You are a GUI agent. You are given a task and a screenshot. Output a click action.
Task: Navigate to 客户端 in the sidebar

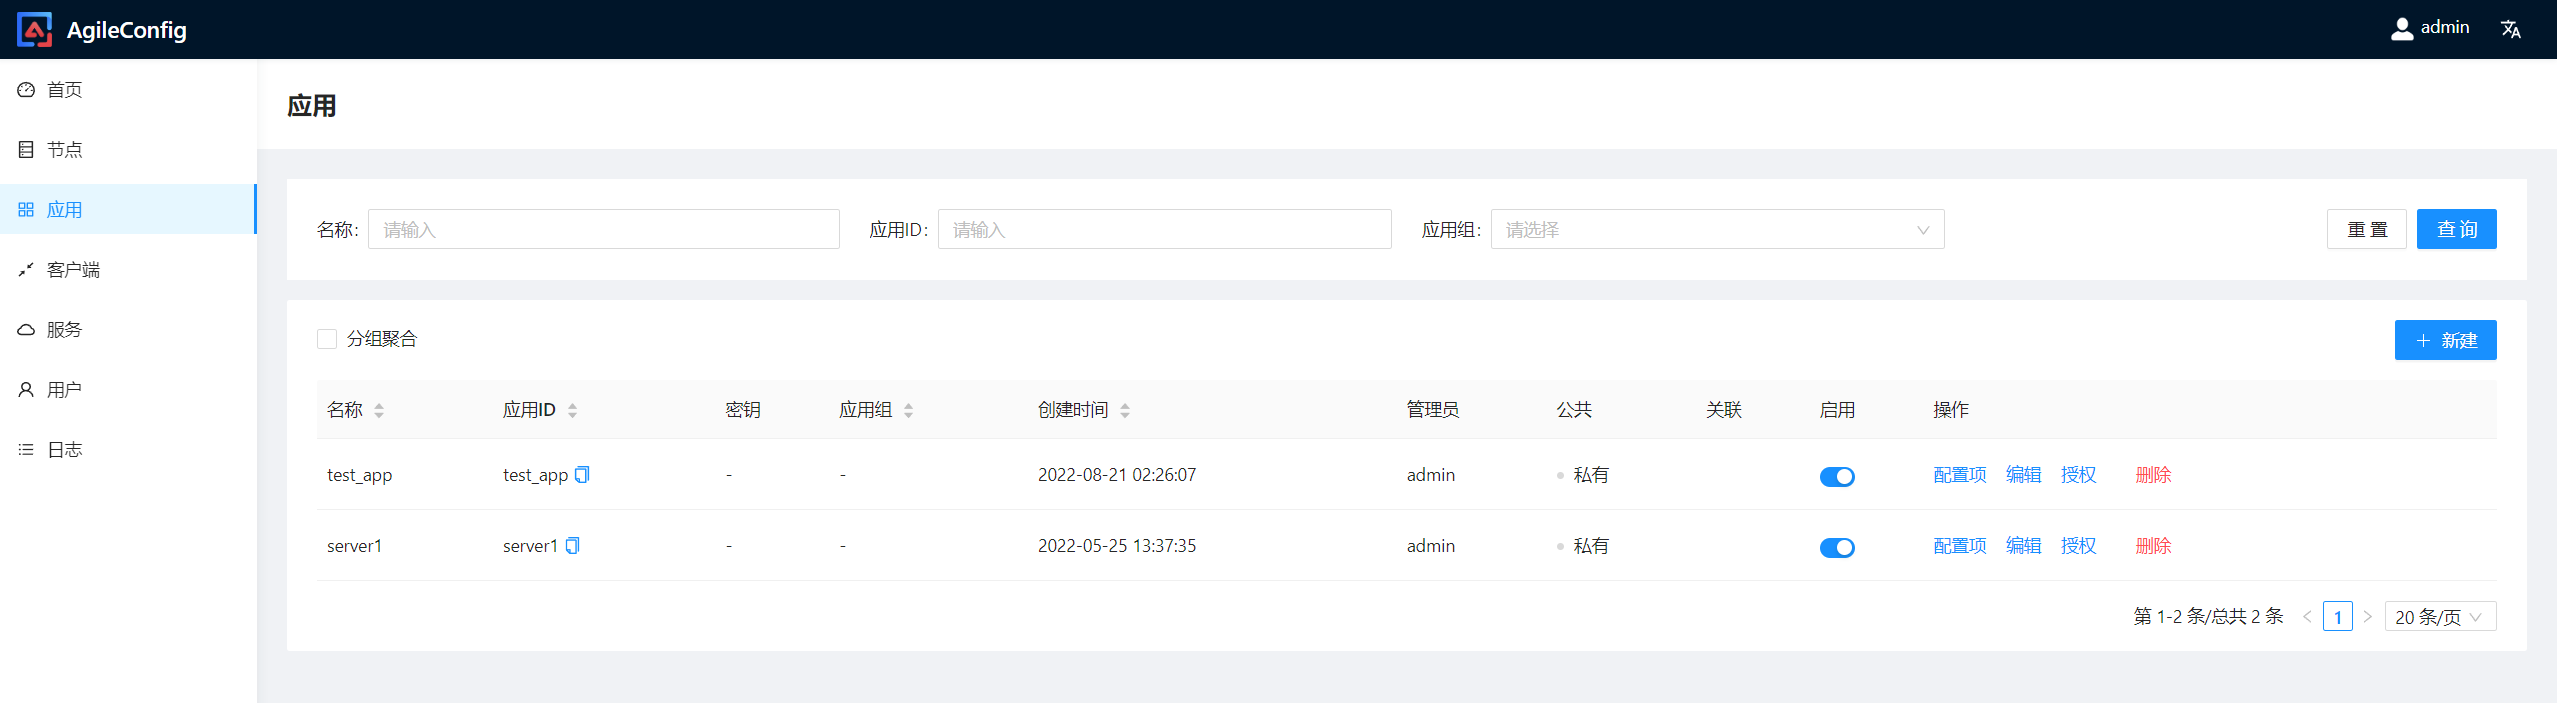click(73, 270)
